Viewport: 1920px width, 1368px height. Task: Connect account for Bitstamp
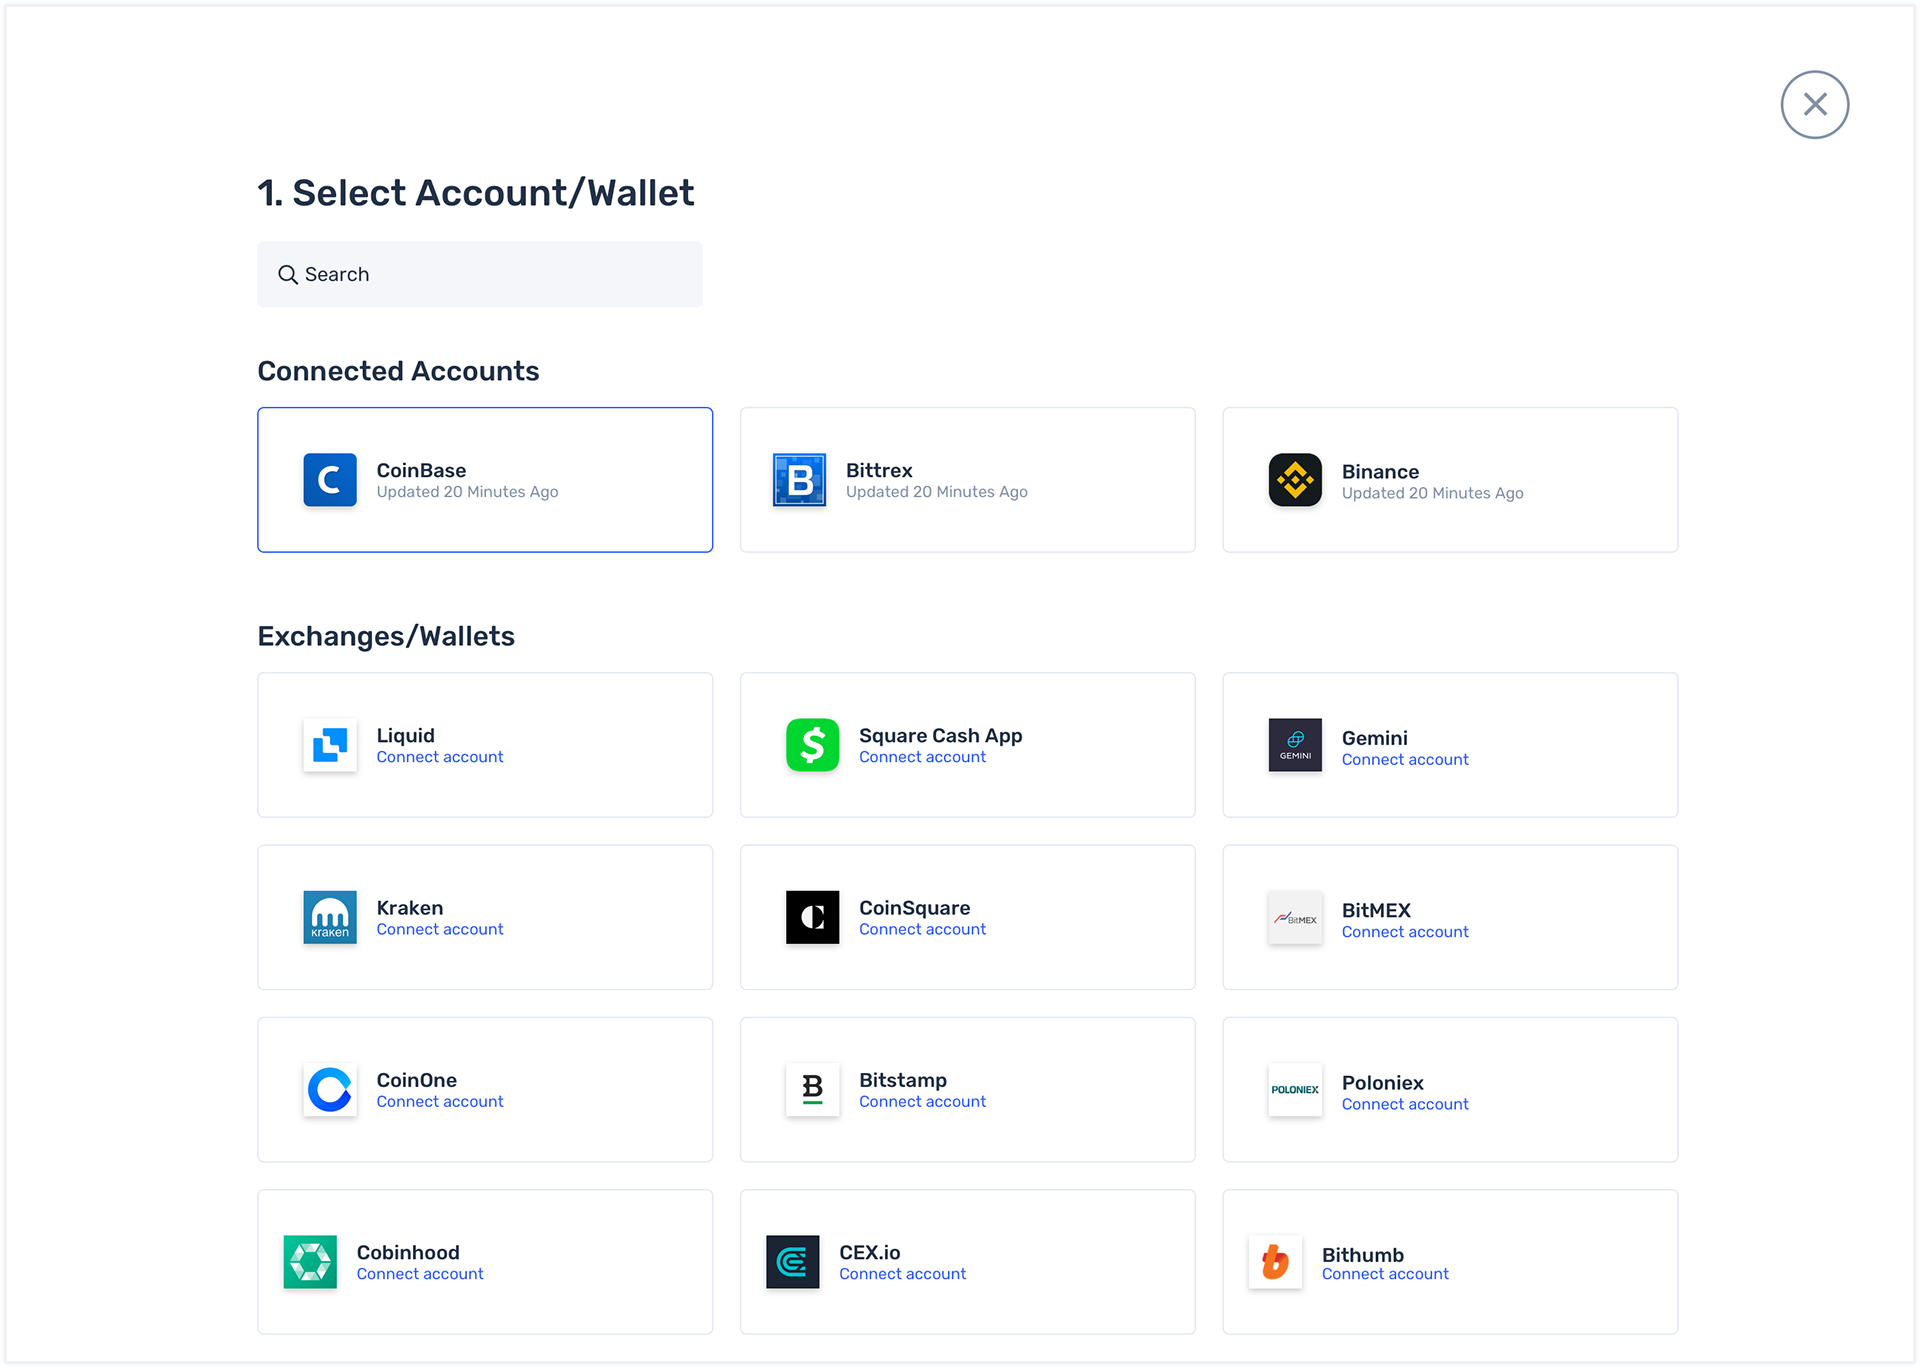[x=922, y=1102]
